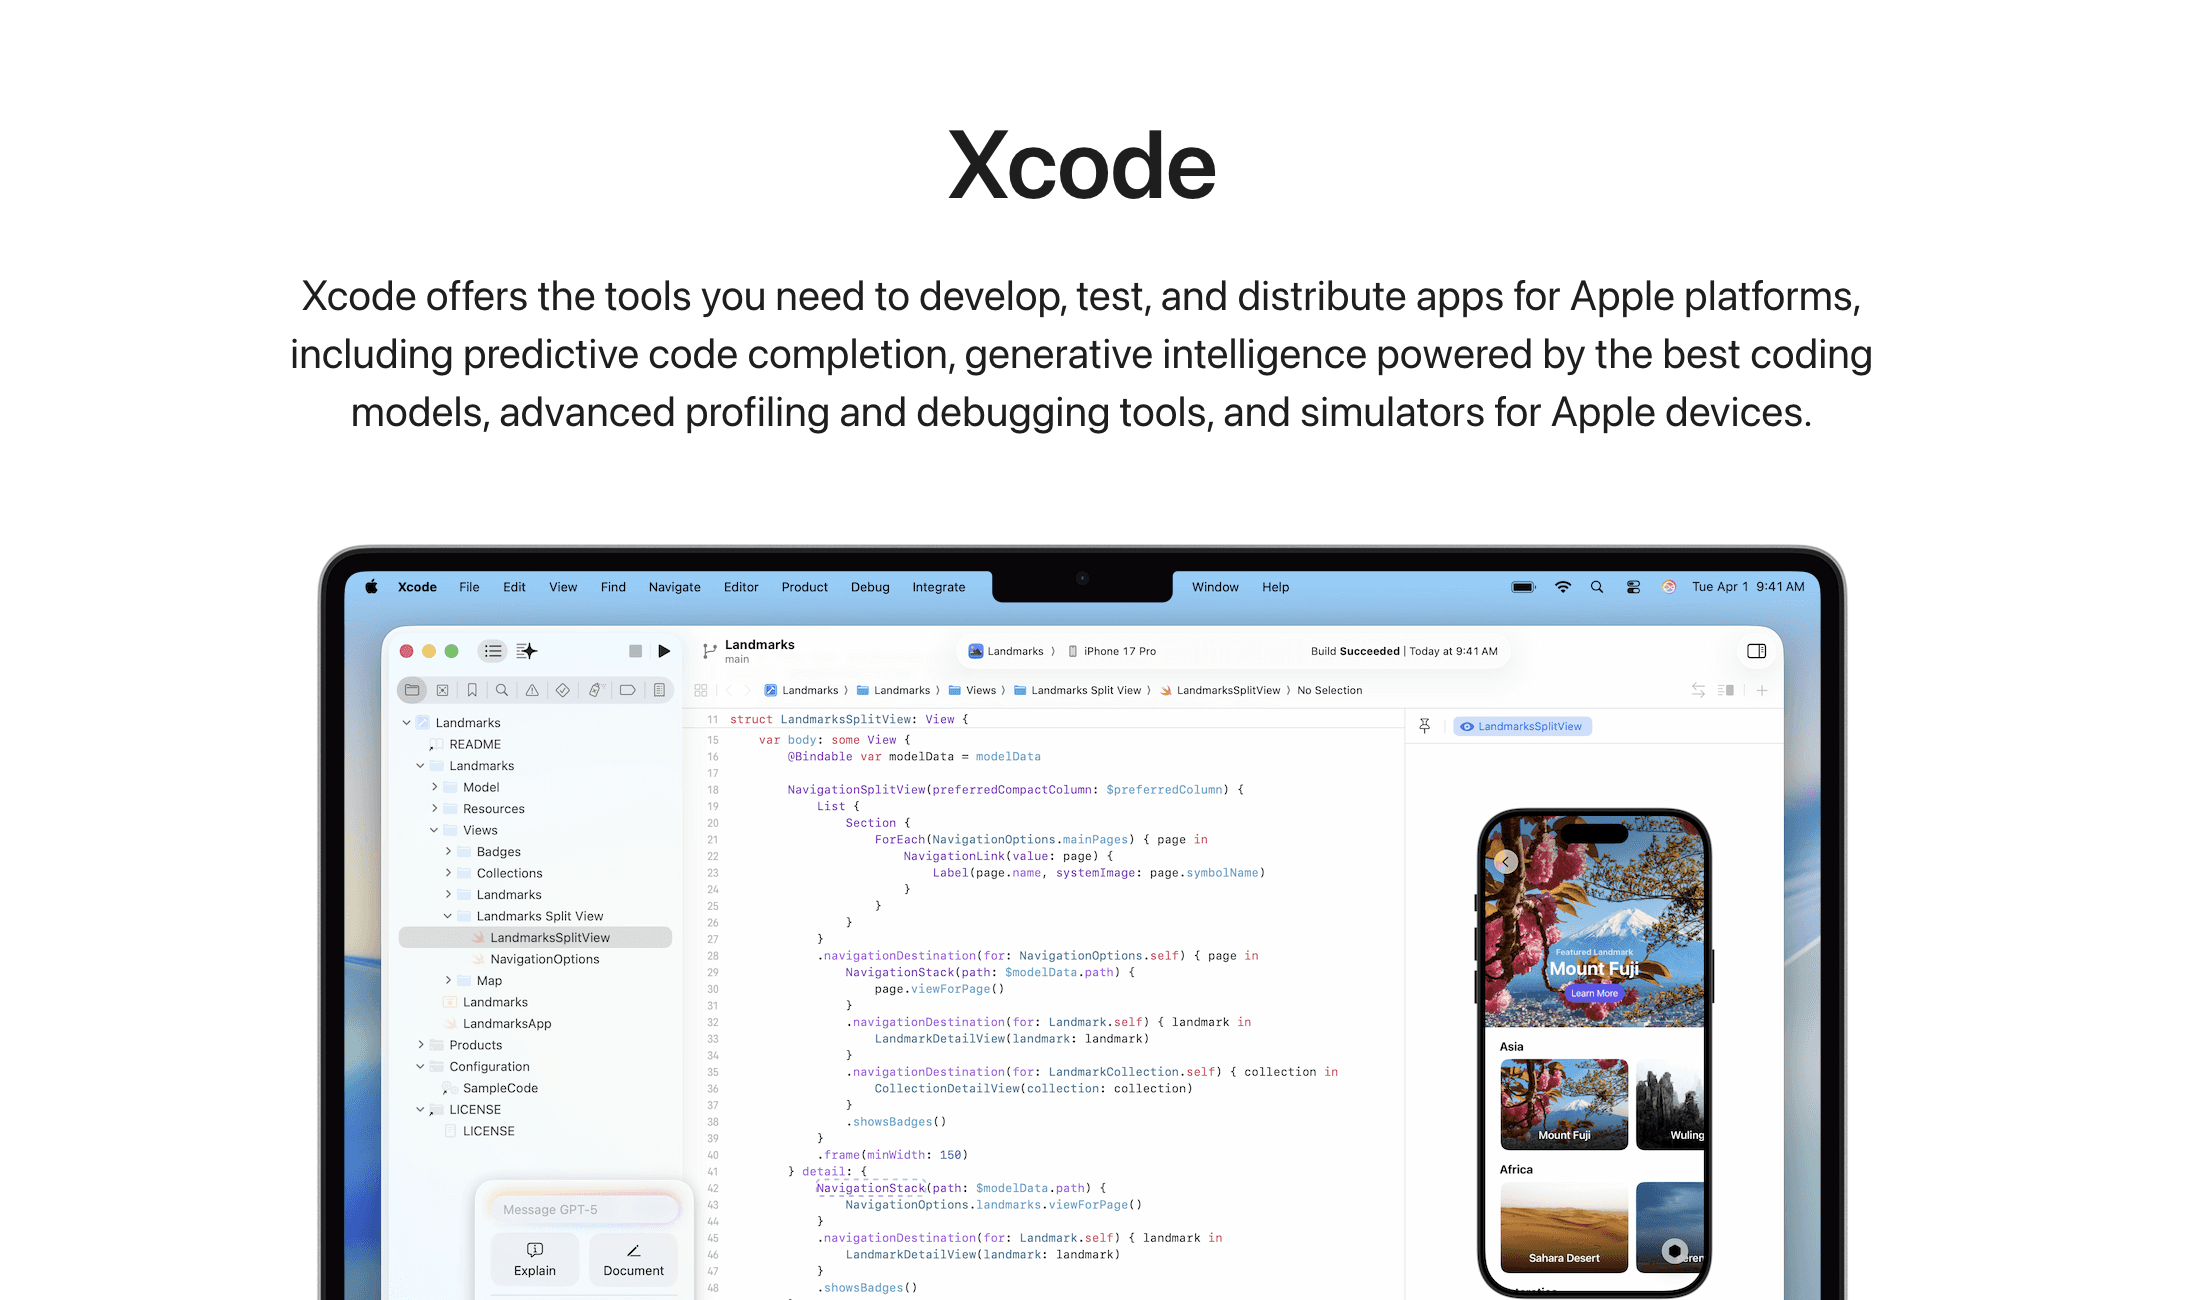This screenshot has height=1300, width=2198.
Task: Open the Test navigator diamond icon
Action: click(x=563, y=690)
